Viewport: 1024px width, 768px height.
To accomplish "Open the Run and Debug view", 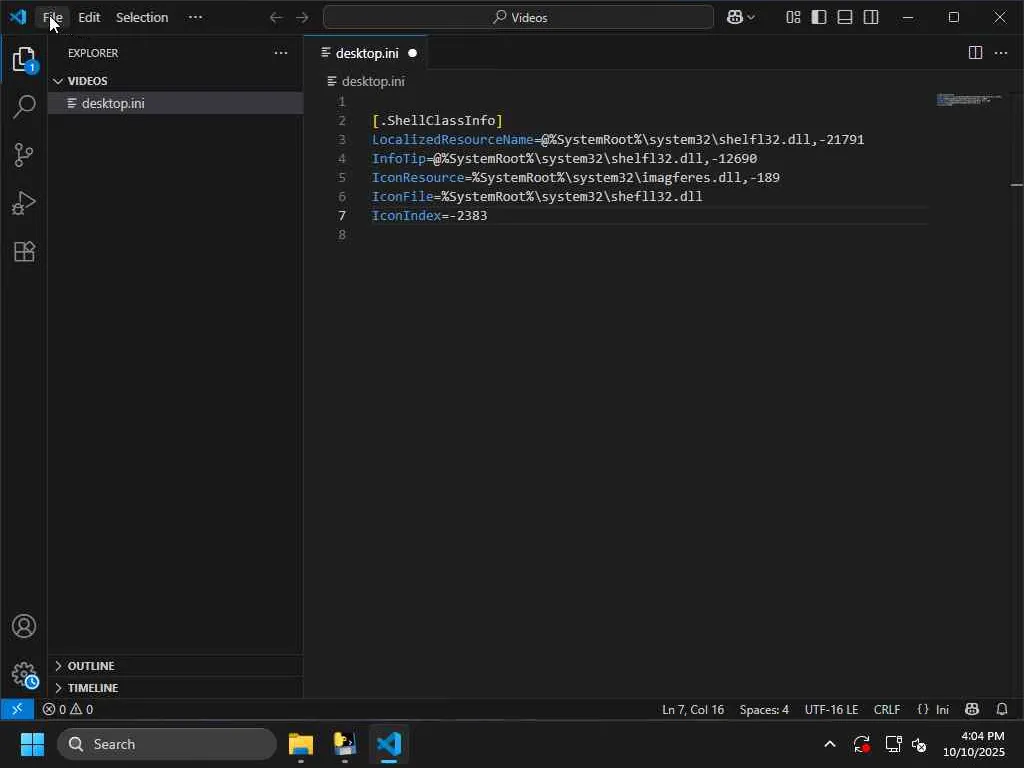I will pos(24,203).
